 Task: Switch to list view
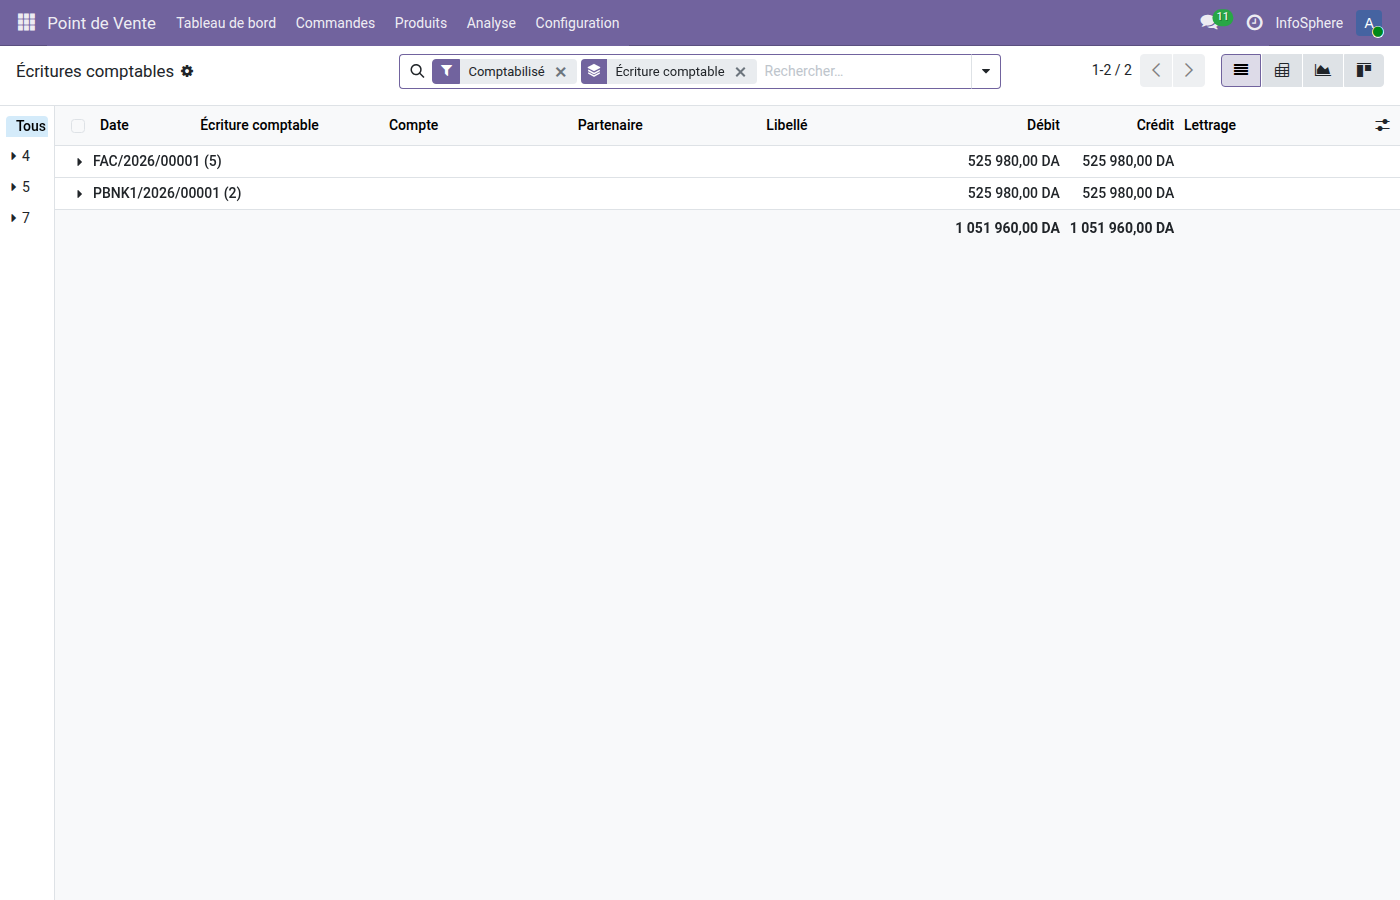tap(1240, 71)
